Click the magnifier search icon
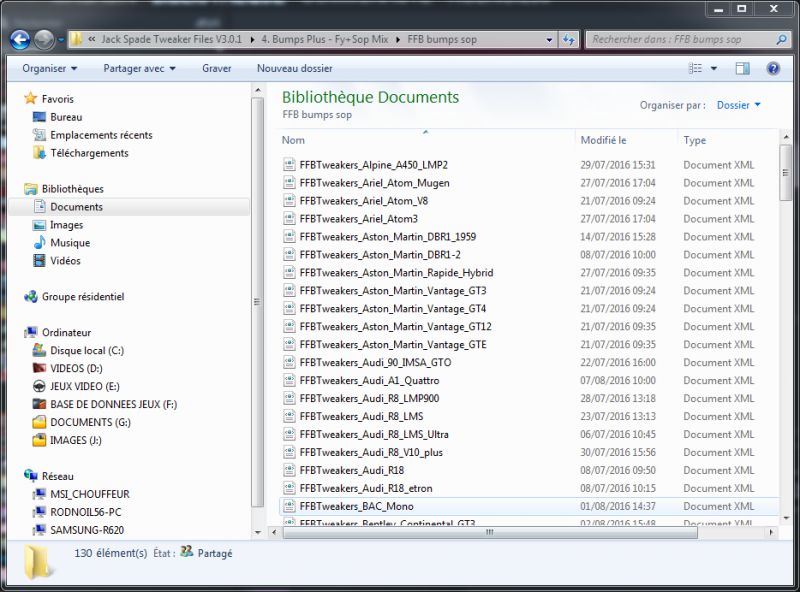Image resolution: width=800 pixels, height=592 pixels. click(x=781, y=39)
